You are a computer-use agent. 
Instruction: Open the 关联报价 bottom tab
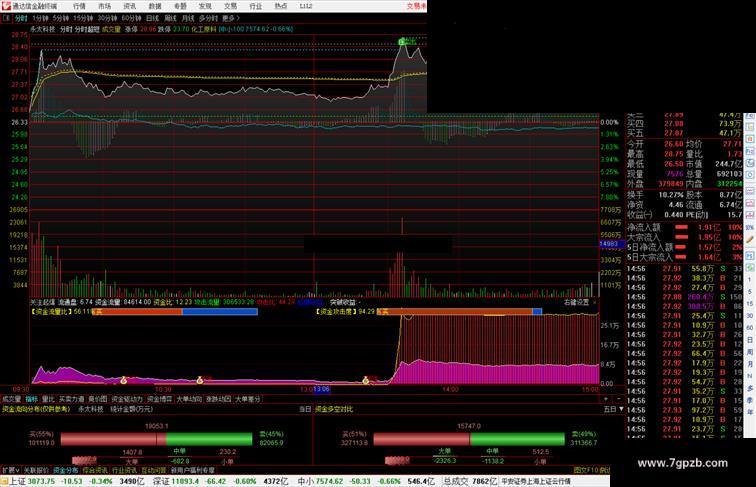point(36,470)
